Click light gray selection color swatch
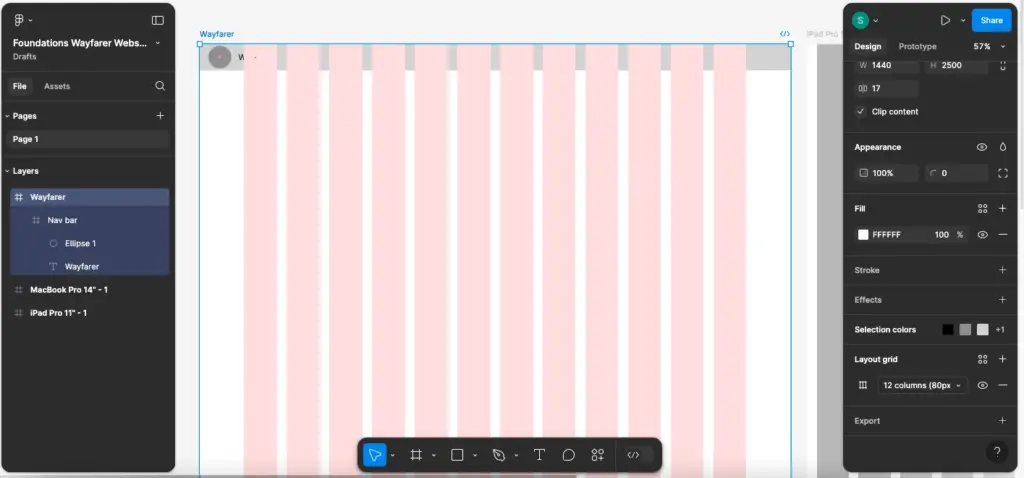Screen dimensions: 1024x478 [x=982, y=330]
